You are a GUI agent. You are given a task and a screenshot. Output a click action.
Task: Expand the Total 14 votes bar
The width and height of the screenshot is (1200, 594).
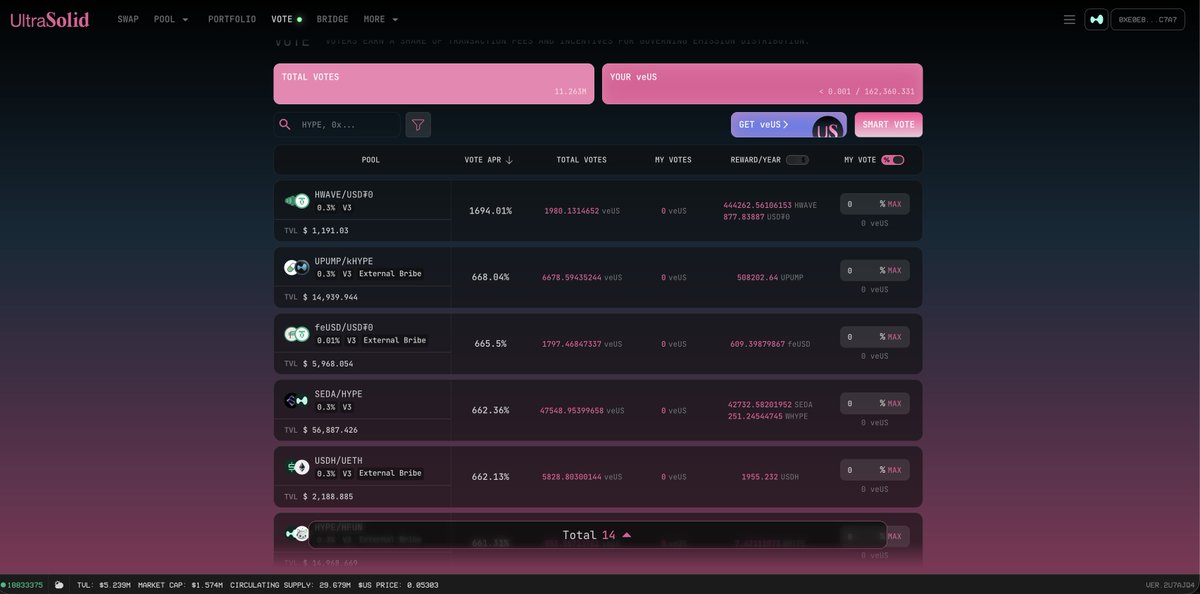[x=597, y=535]
